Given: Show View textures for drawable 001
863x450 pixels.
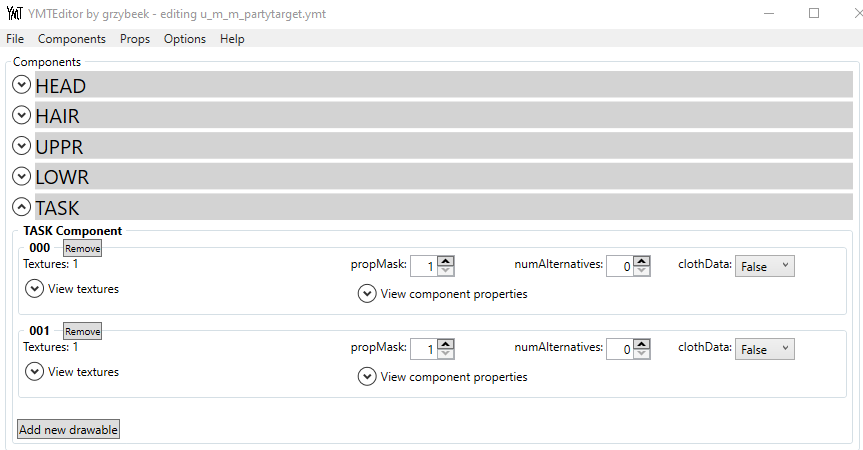Looking at the screenshot, I should 35,372.
